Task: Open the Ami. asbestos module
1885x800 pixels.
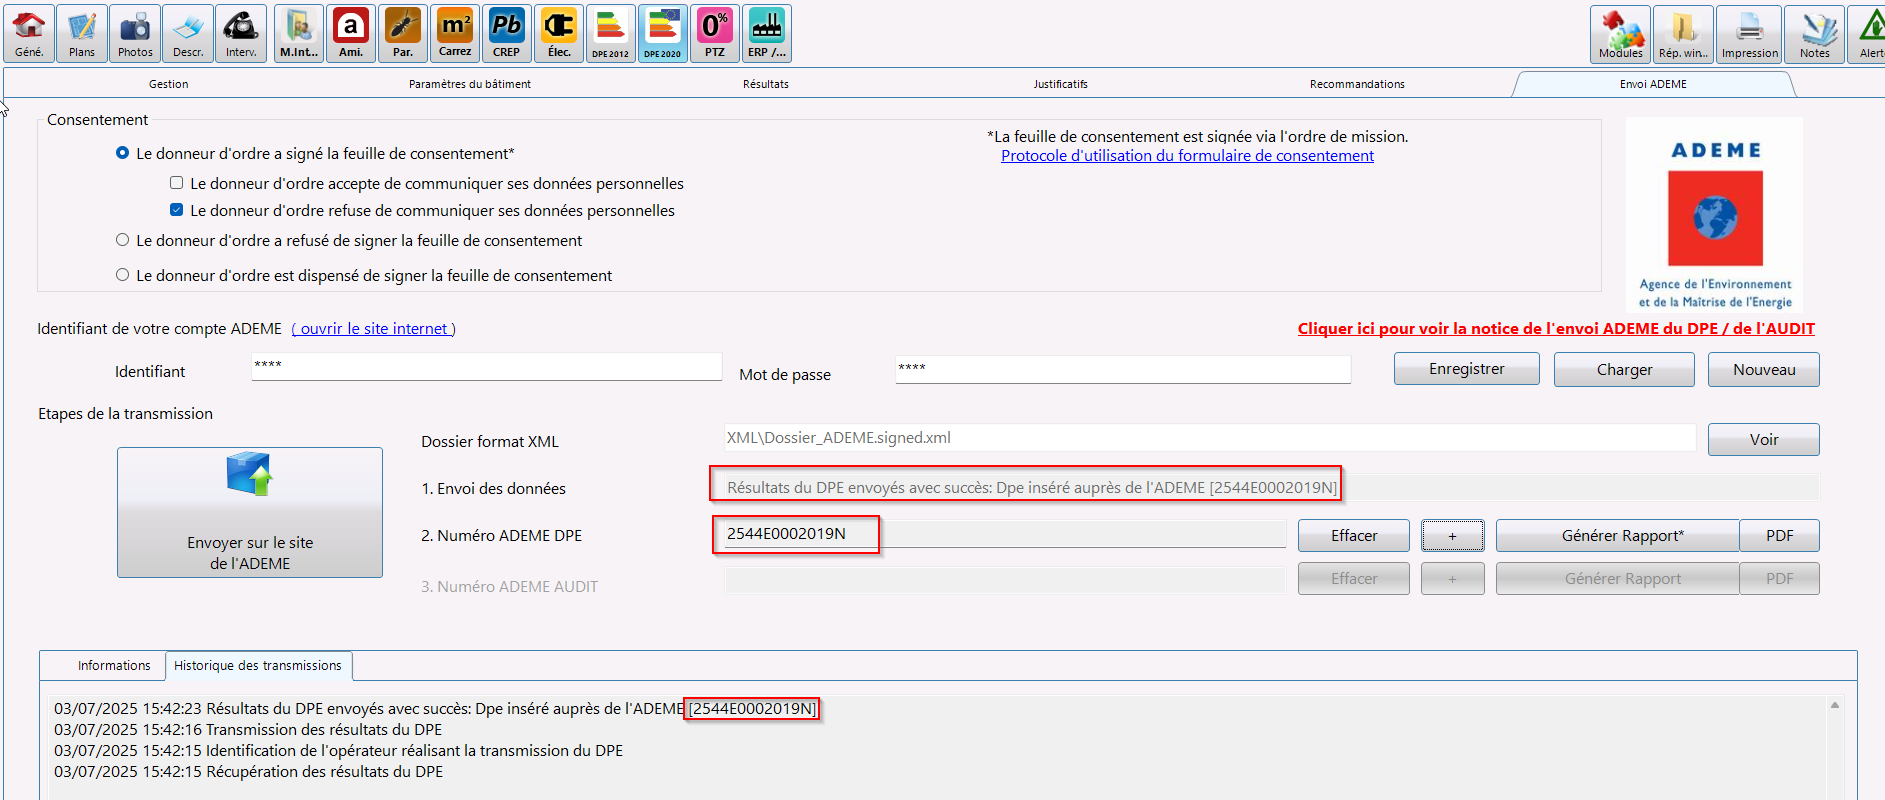Action: (x=351, y=33)
